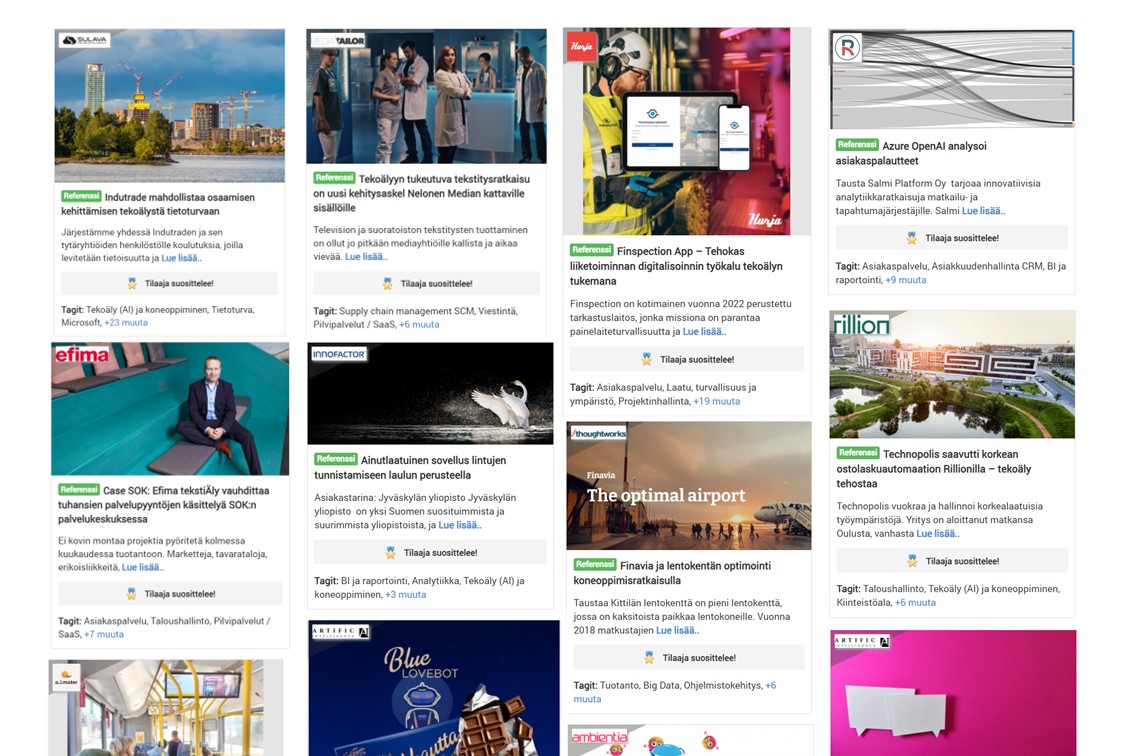Open Technopolis Rillion reference title
This screenshot has height=756, width=1134.
tap(934, 469)
